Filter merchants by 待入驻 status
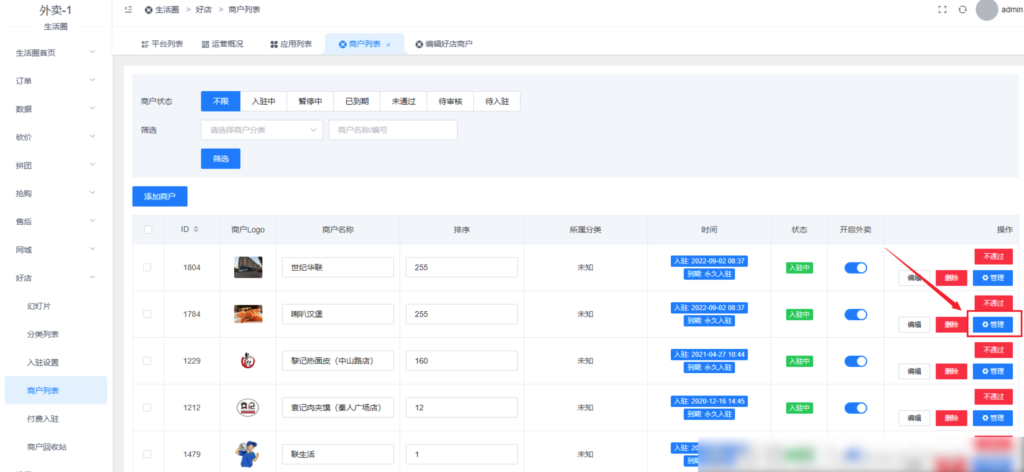This screenshot has height=472, width=1024. click(x=497, y=101)
